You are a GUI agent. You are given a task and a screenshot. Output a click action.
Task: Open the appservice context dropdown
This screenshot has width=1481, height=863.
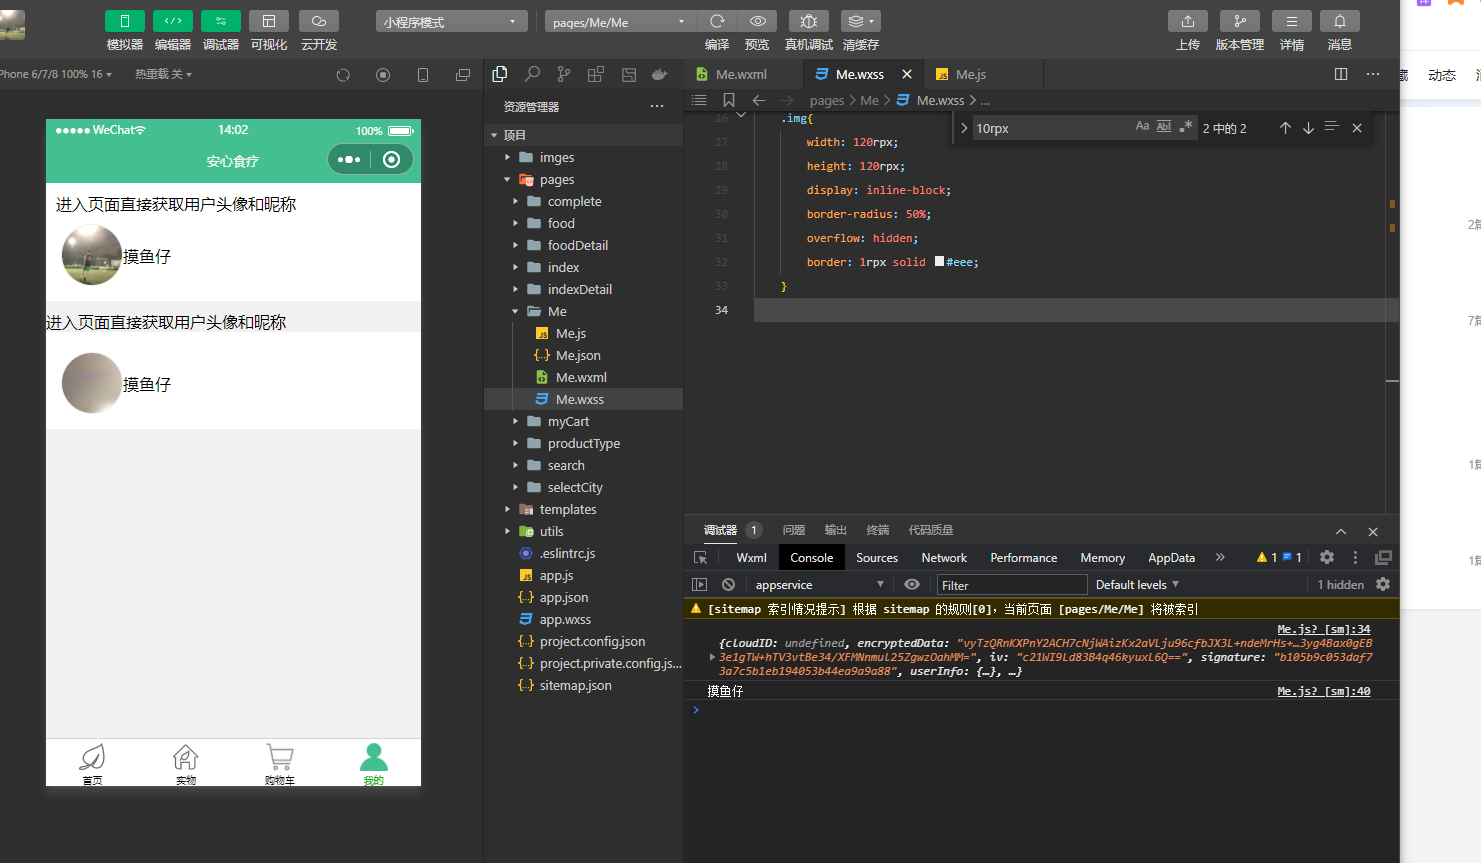click(819, 585)
